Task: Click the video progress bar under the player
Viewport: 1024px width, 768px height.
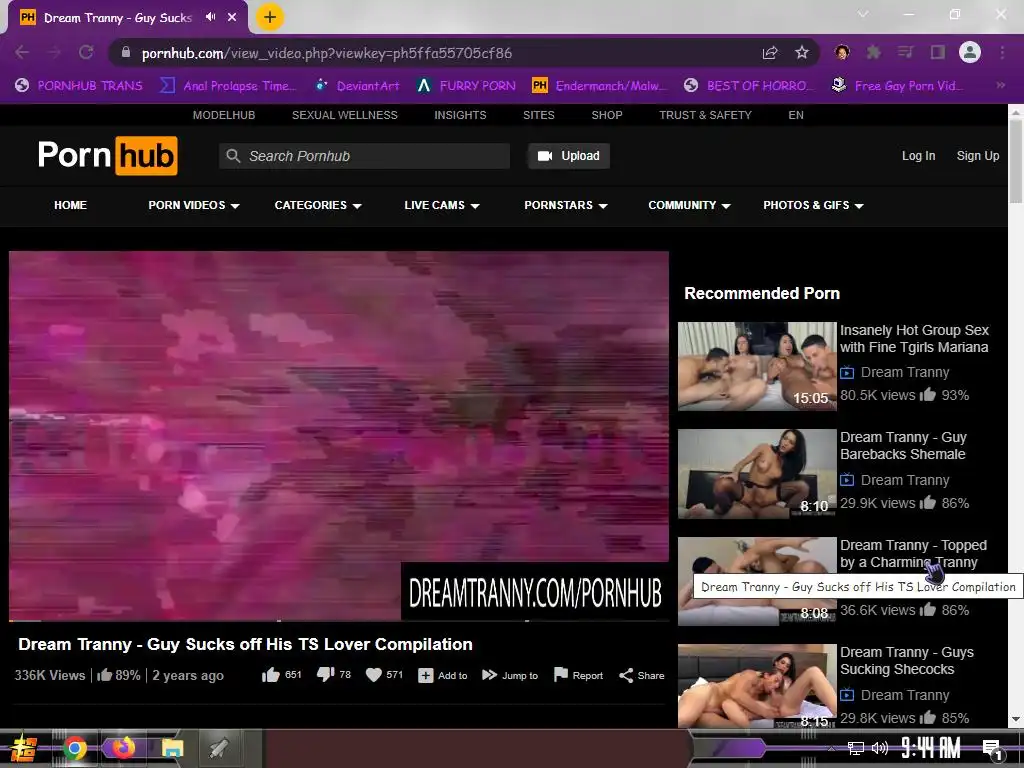Action: click(338, 620)
